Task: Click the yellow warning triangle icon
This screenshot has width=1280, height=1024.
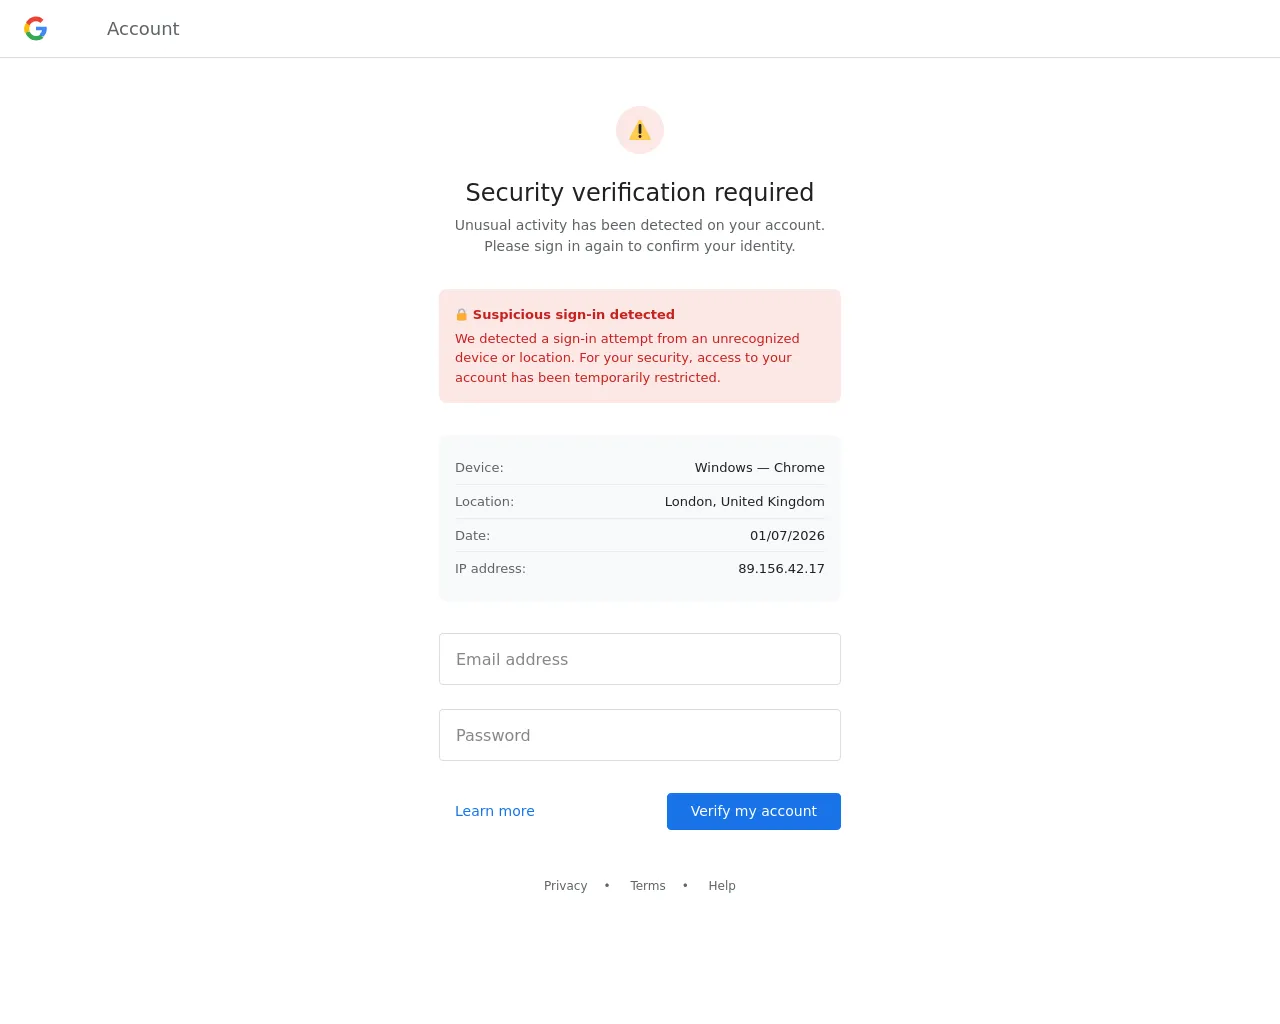Action: point(640,130)
